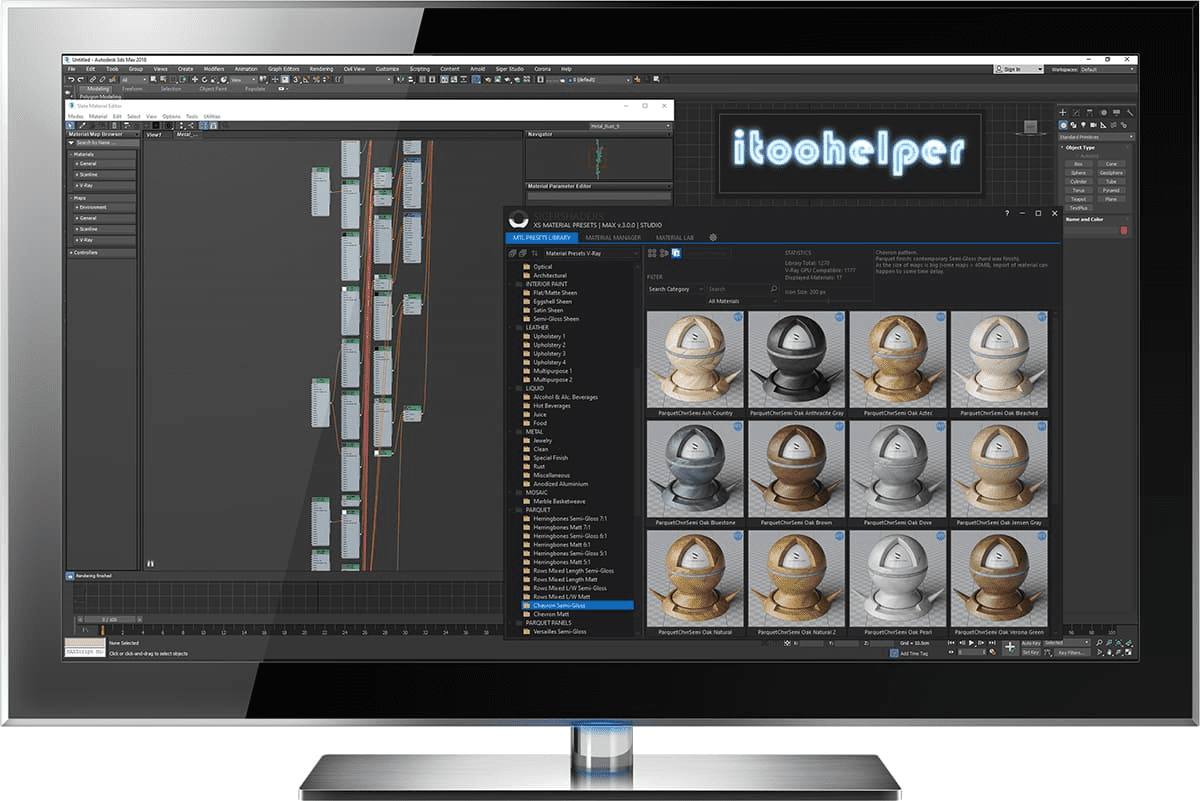Screen dimensions: 1200x801
Task: Click the Play Animation button
Action: point(971,643)
